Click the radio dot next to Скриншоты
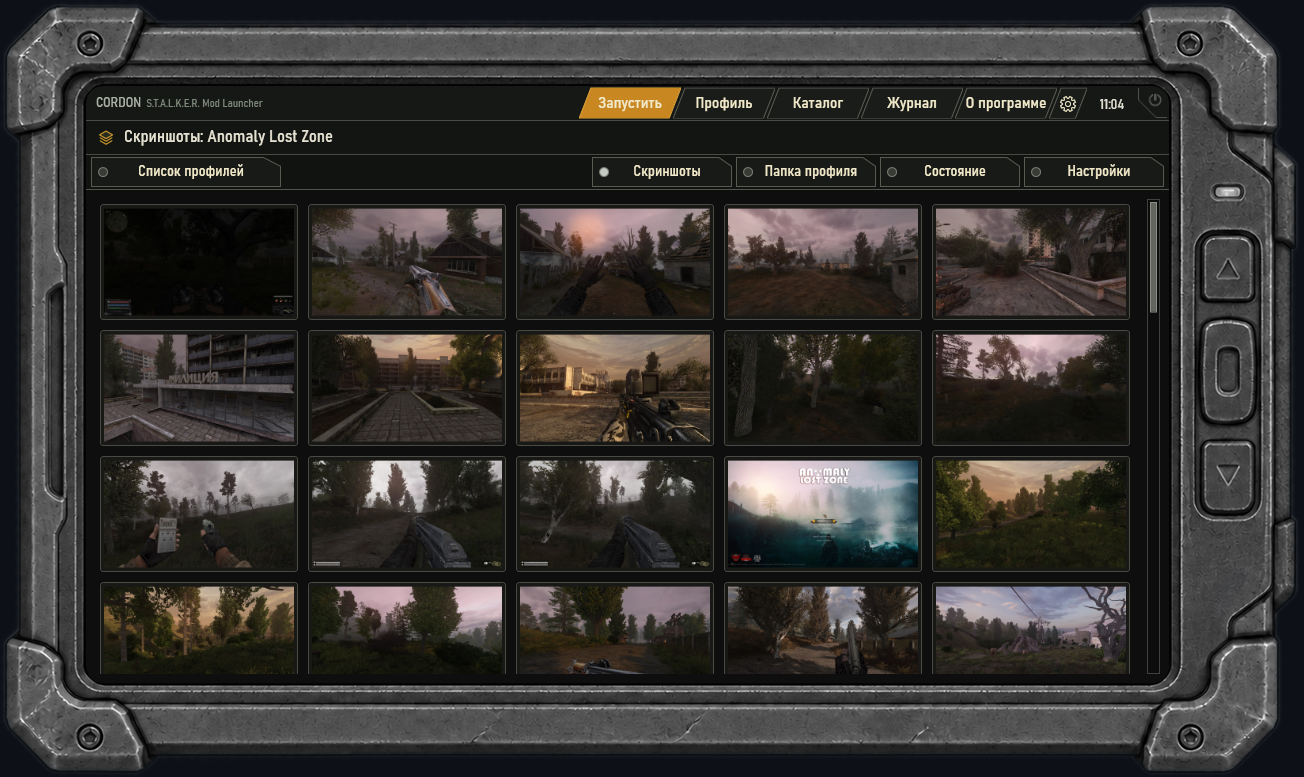The width and height of the screenshot is (1304, 777). (604, 172)
